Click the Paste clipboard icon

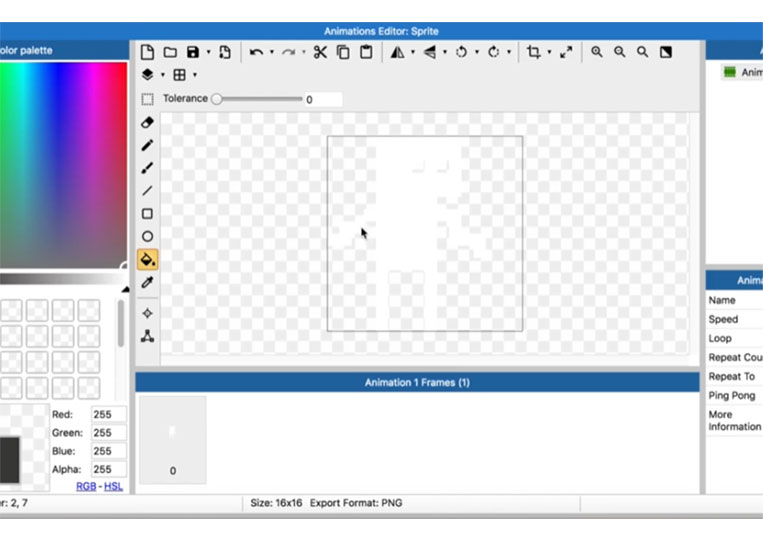366,52
